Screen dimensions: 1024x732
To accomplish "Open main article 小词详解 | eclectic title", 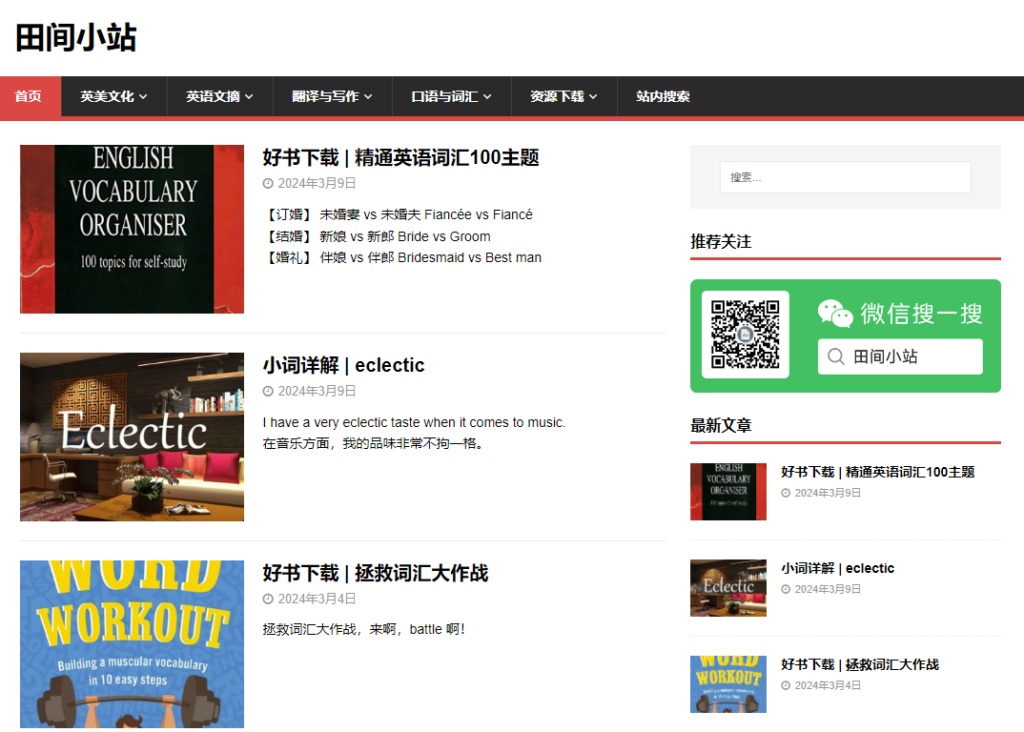I will click(x=344, y=365).
